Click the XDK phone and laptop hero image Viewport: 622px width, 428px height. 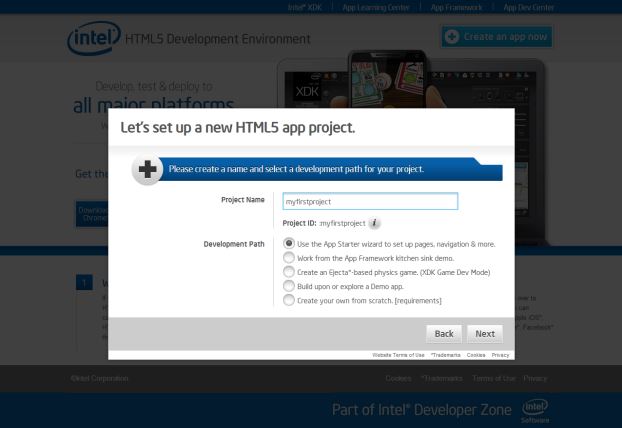[411, 79]
